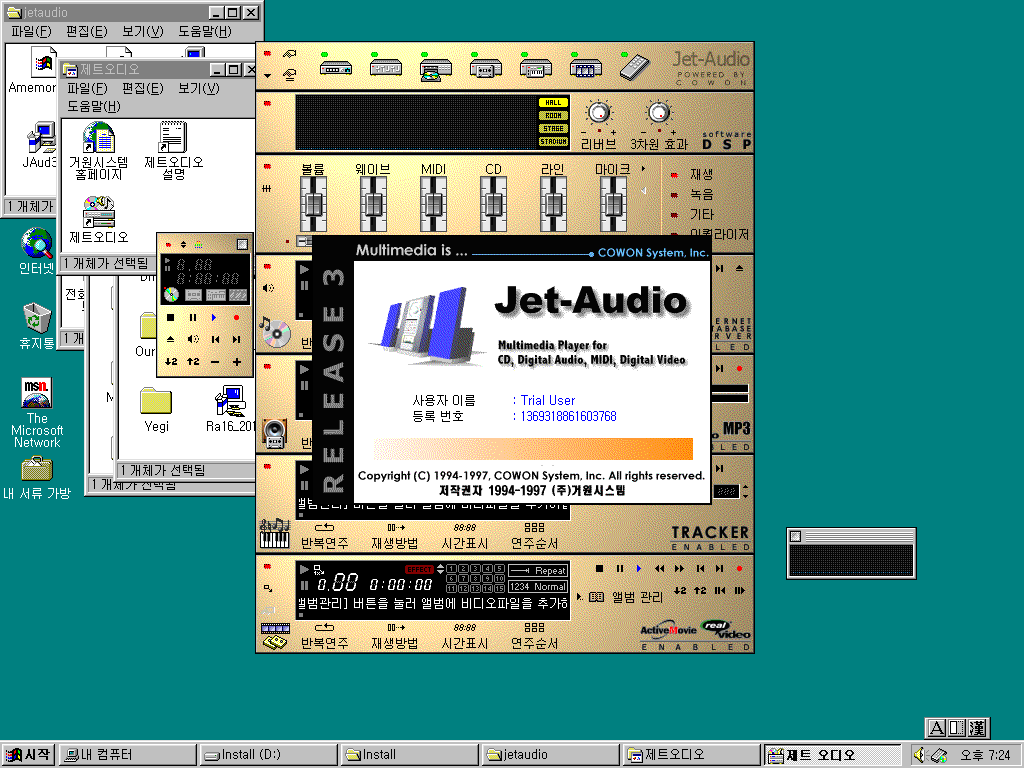Click the Recycle Bin desktop icon
1024x768 pixels.
tap(37, 319)
